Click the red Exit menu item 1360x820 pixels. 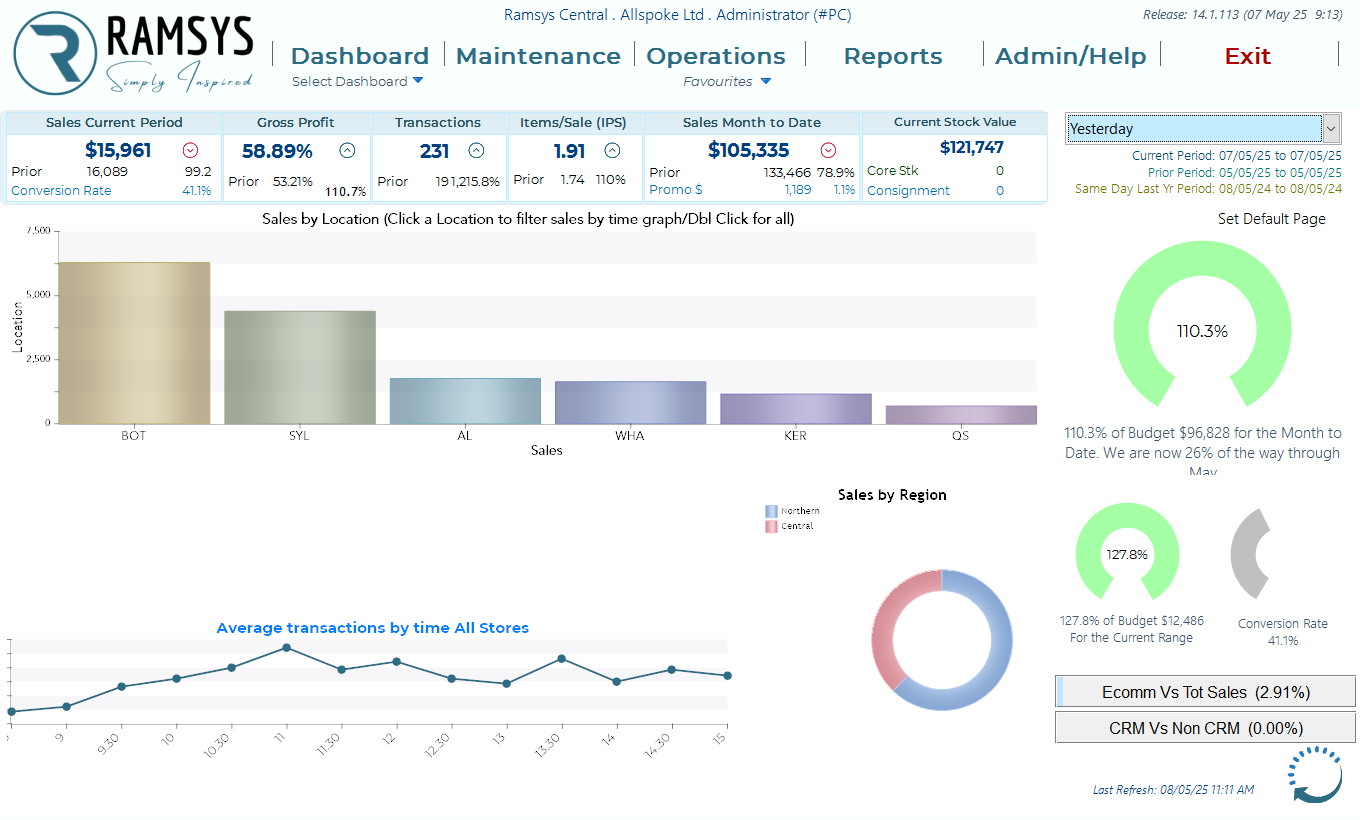click(x=1248, y=56)
